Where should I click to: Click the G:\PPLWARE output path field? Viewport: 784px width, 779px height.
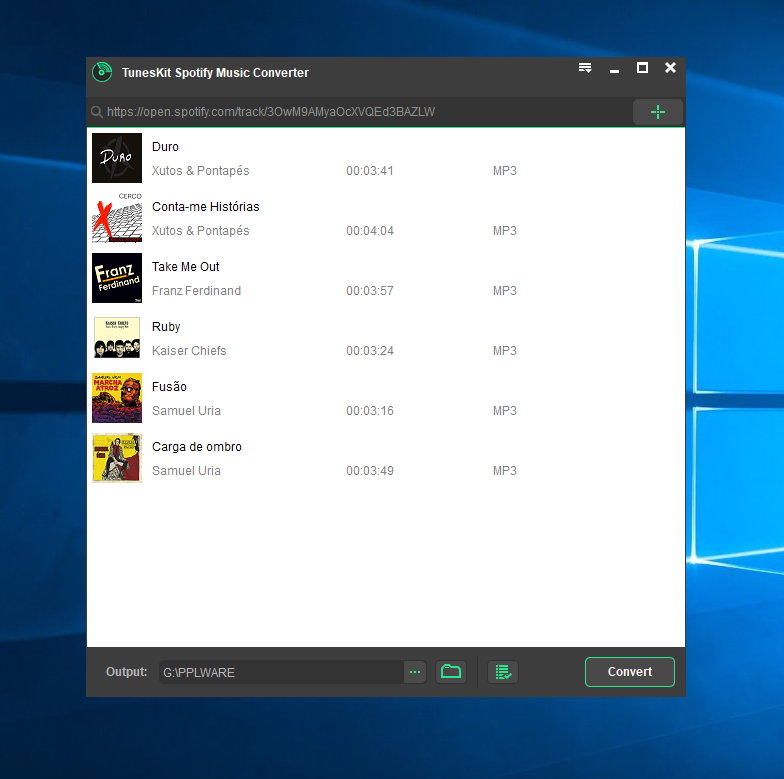280,672
